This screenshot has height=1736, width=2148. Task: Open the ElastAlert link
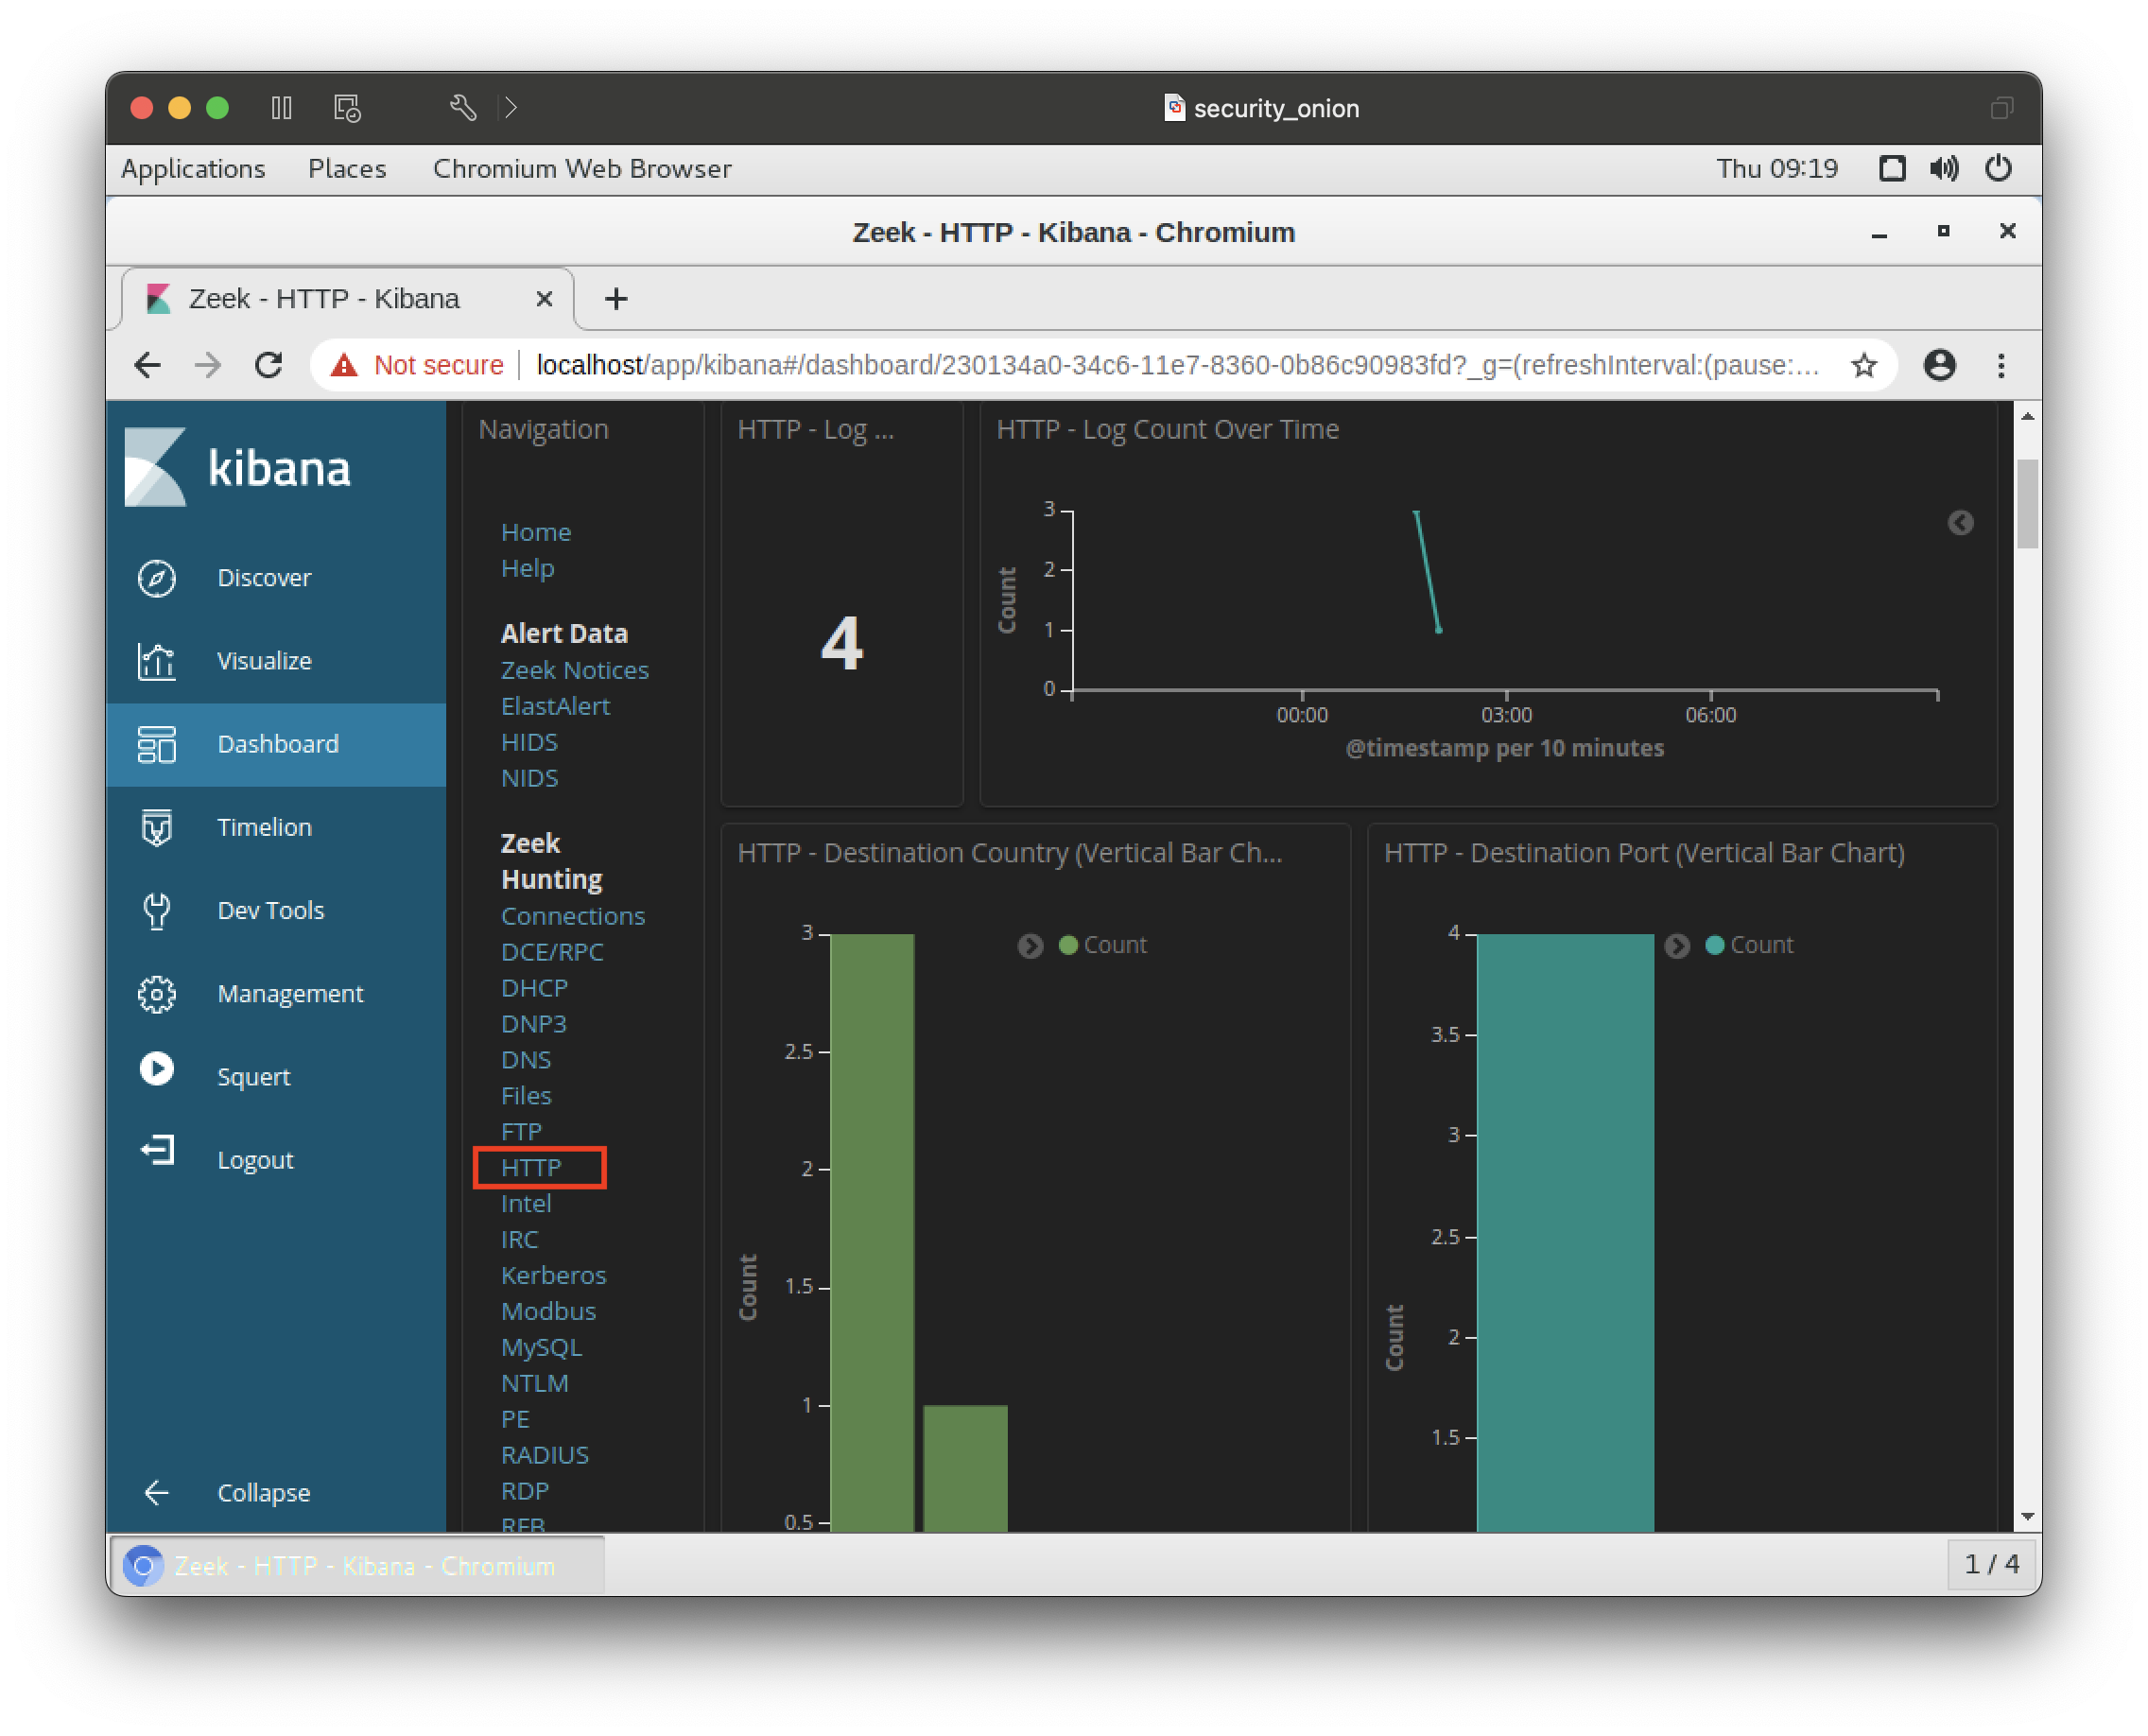click(555, 706)
